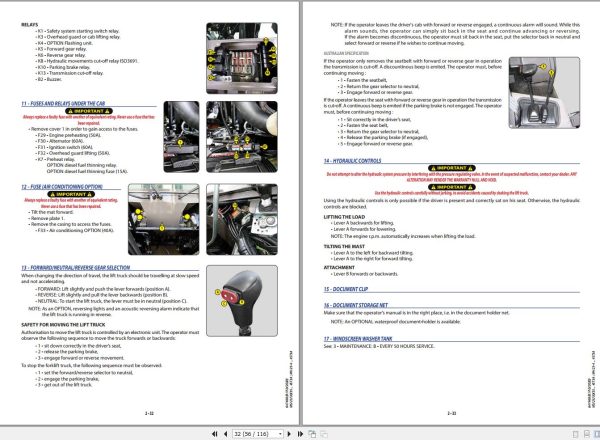Click the 'ATTACHMENT' subheading

339,267
